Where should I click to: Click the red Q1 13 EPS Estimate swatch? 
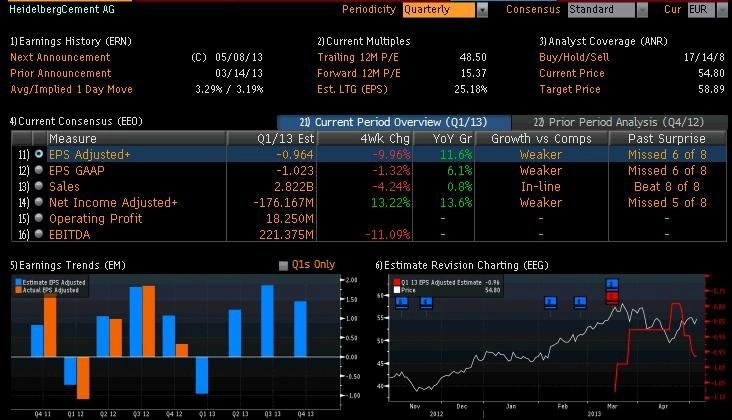[397, 282]
